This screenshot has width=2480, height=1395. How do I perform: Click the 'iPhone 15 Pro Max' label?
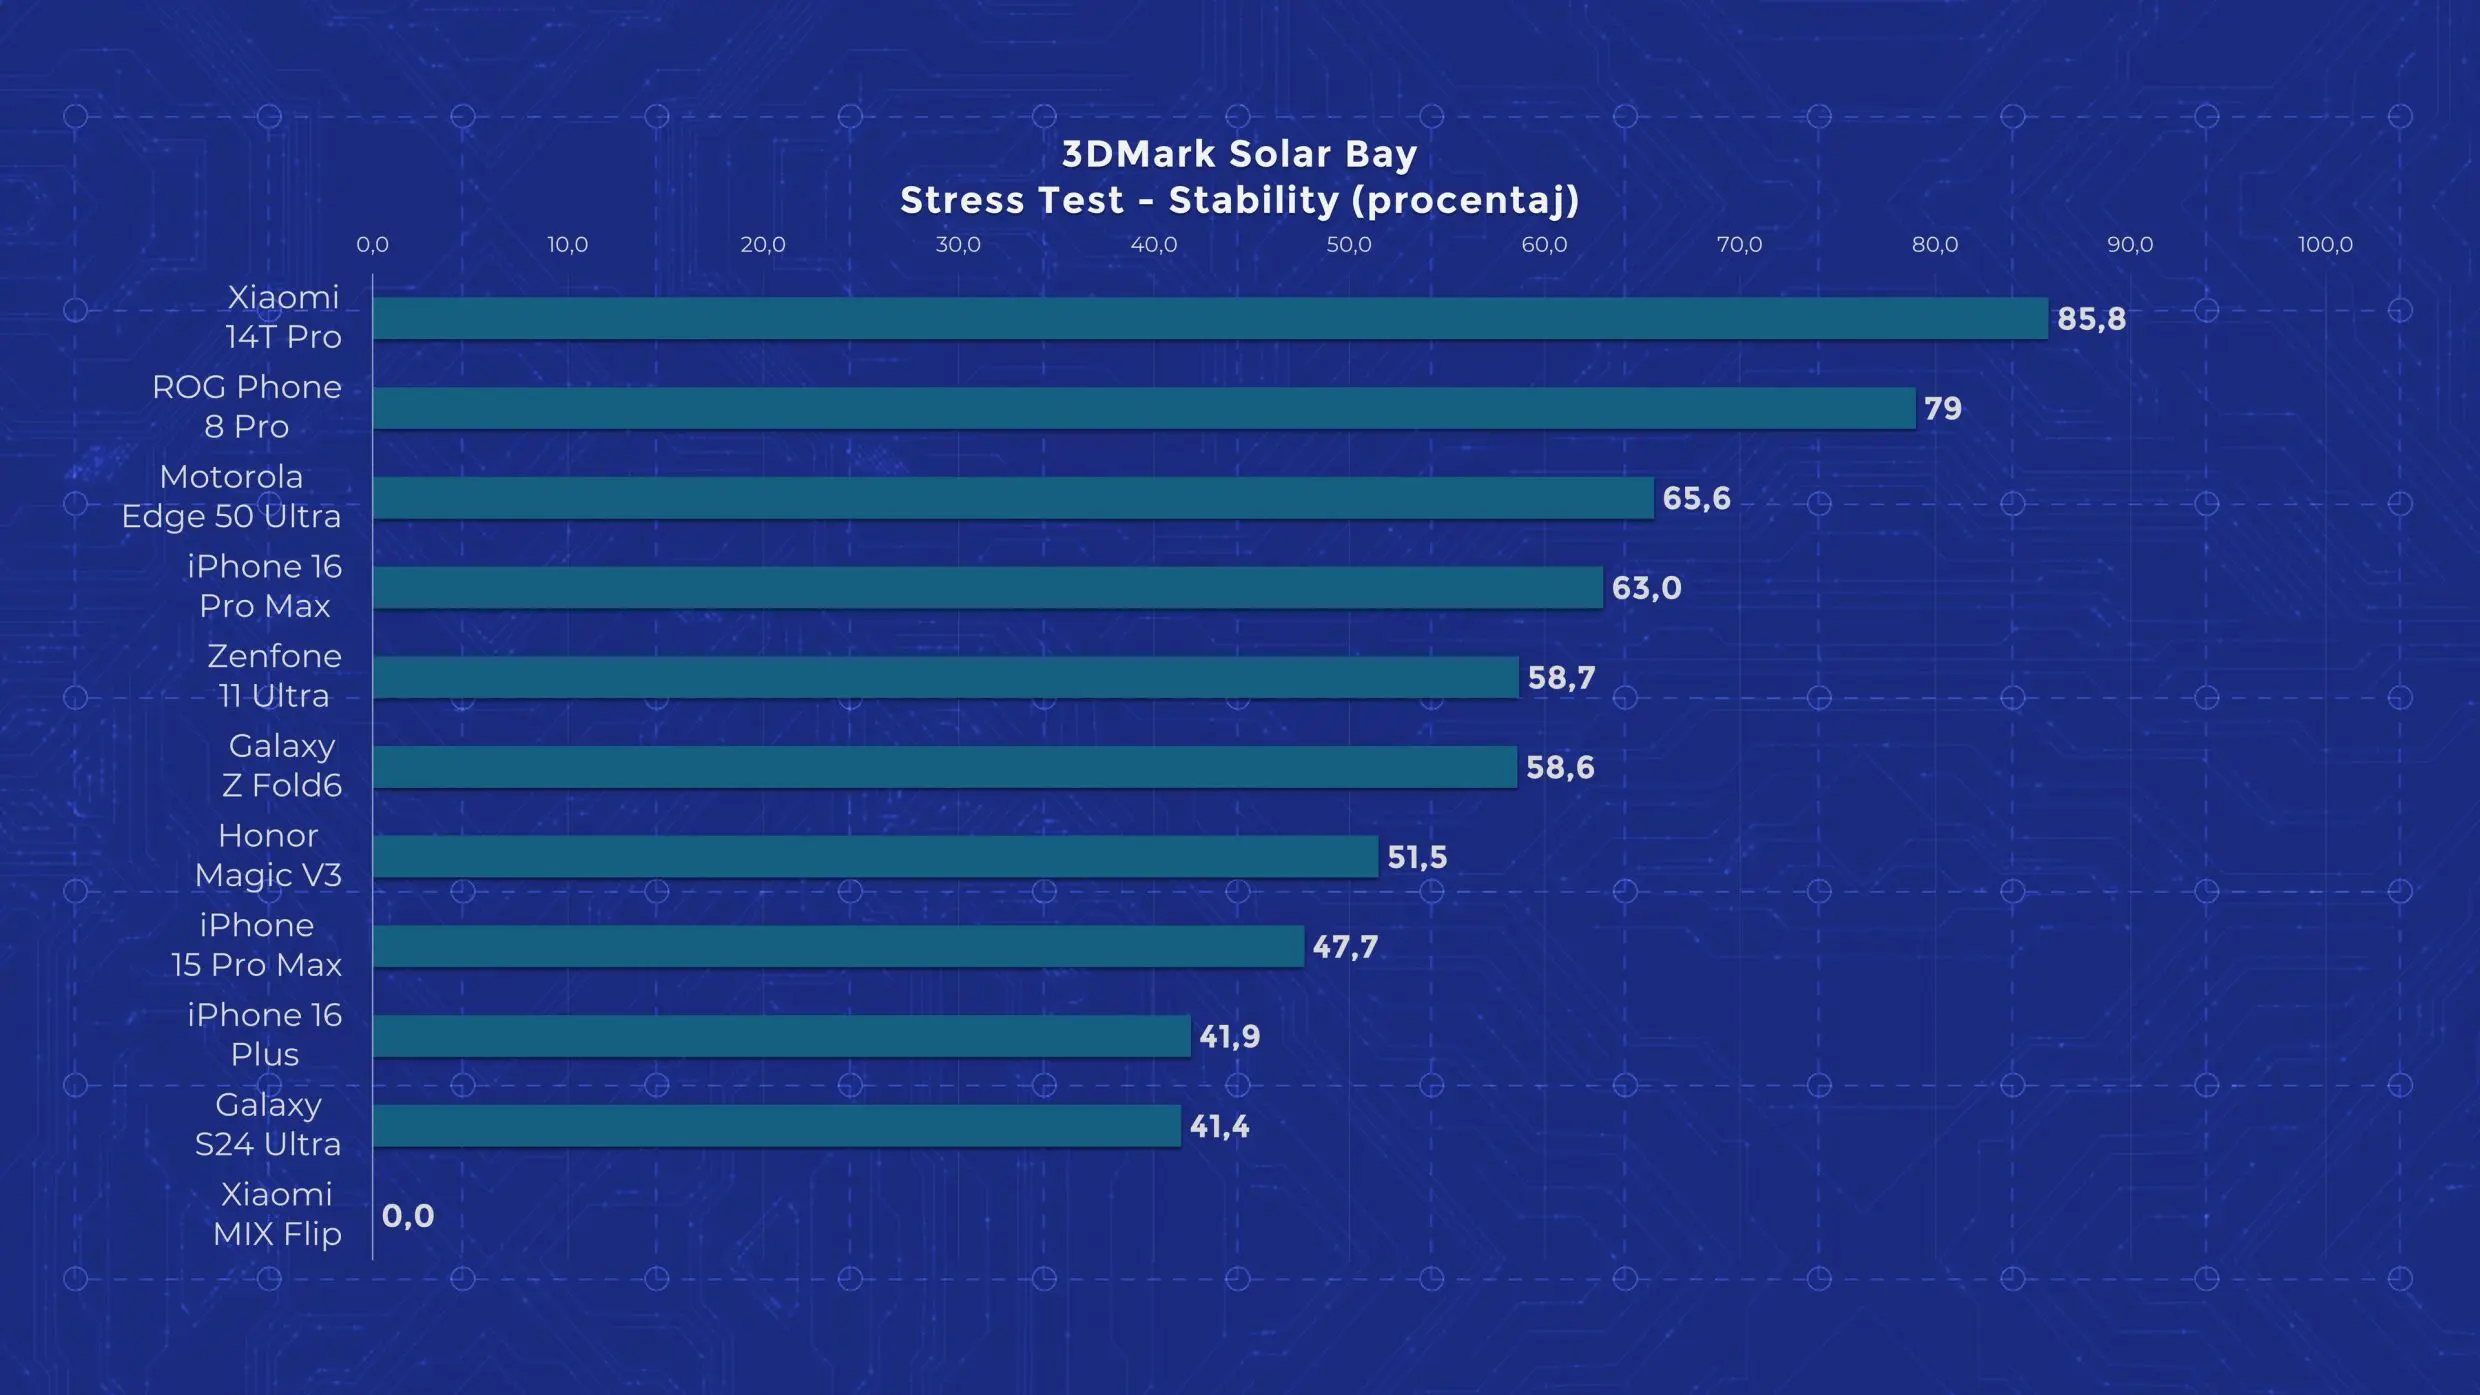coord(257,945)
